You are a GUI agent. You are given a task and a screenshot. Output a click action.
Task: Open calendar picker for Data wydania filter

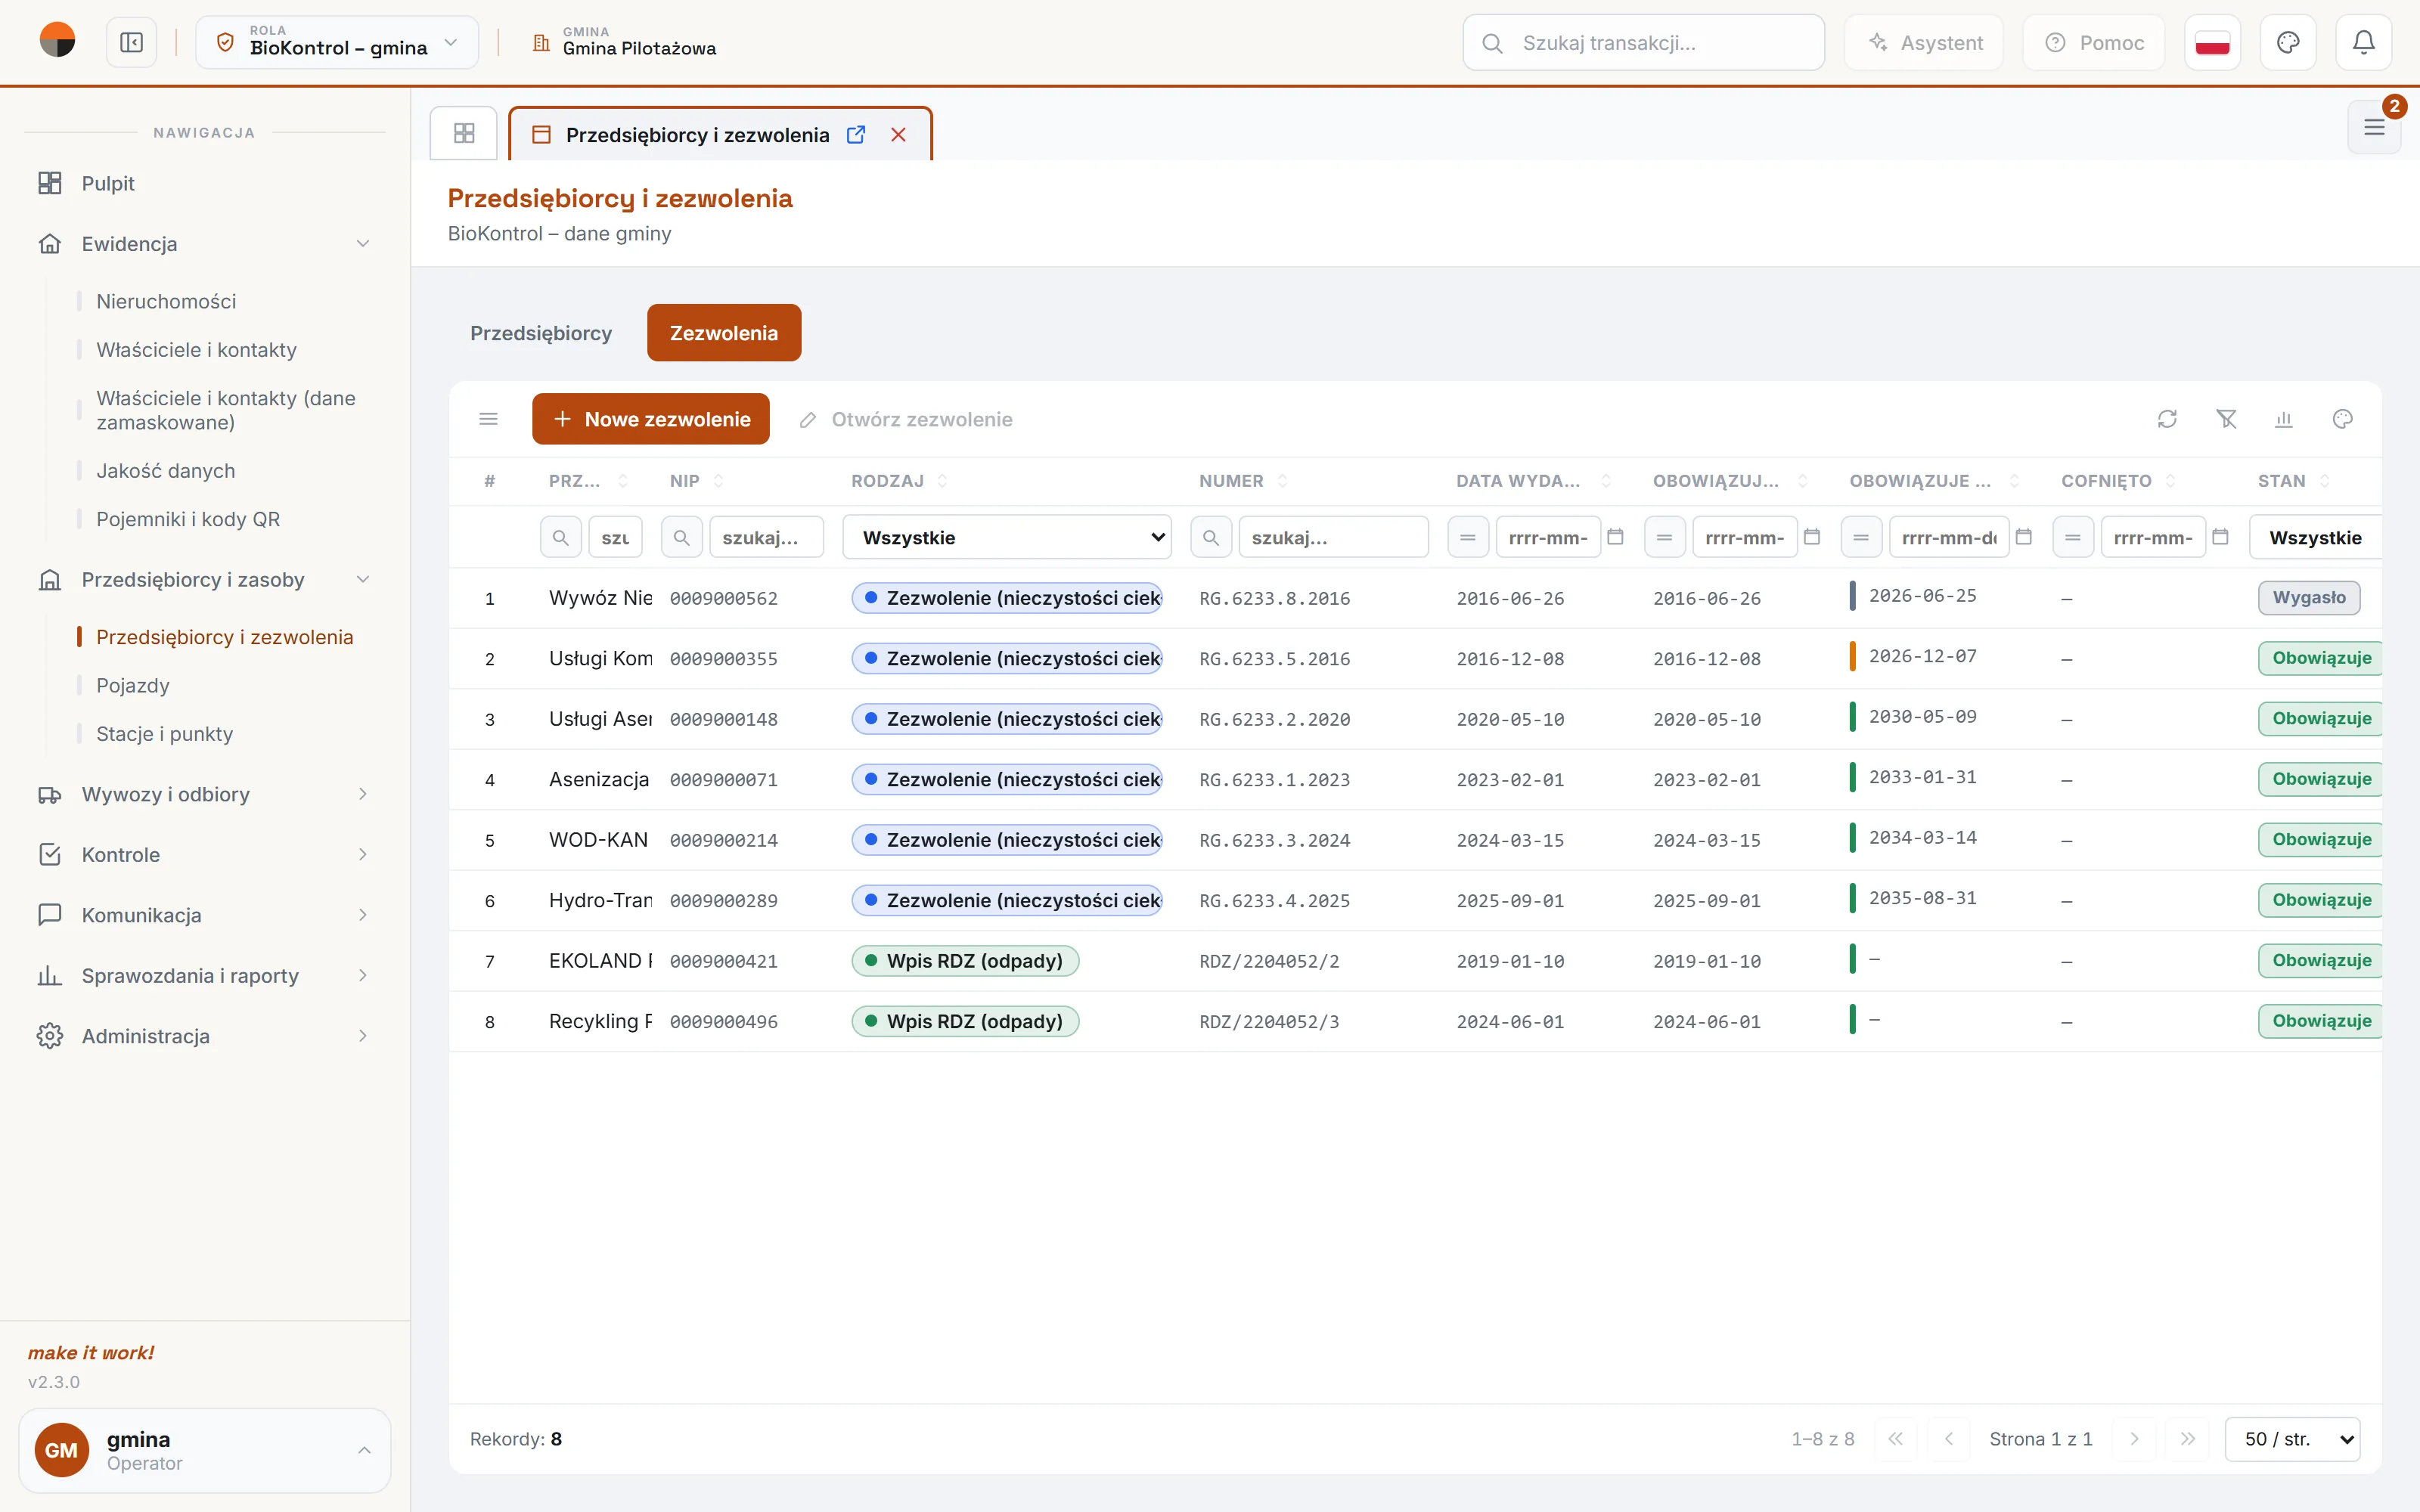click(1615, 537)
